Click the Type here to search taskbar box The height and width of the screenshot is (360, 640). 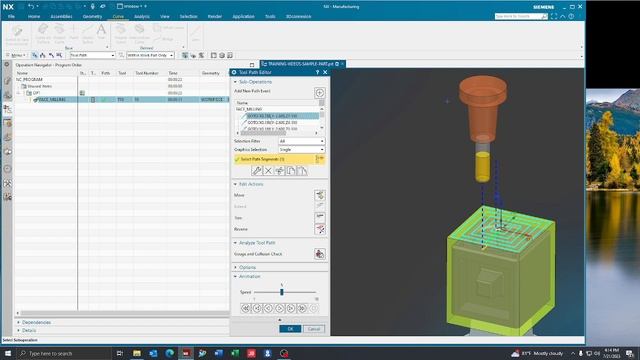tap(64, 353)
